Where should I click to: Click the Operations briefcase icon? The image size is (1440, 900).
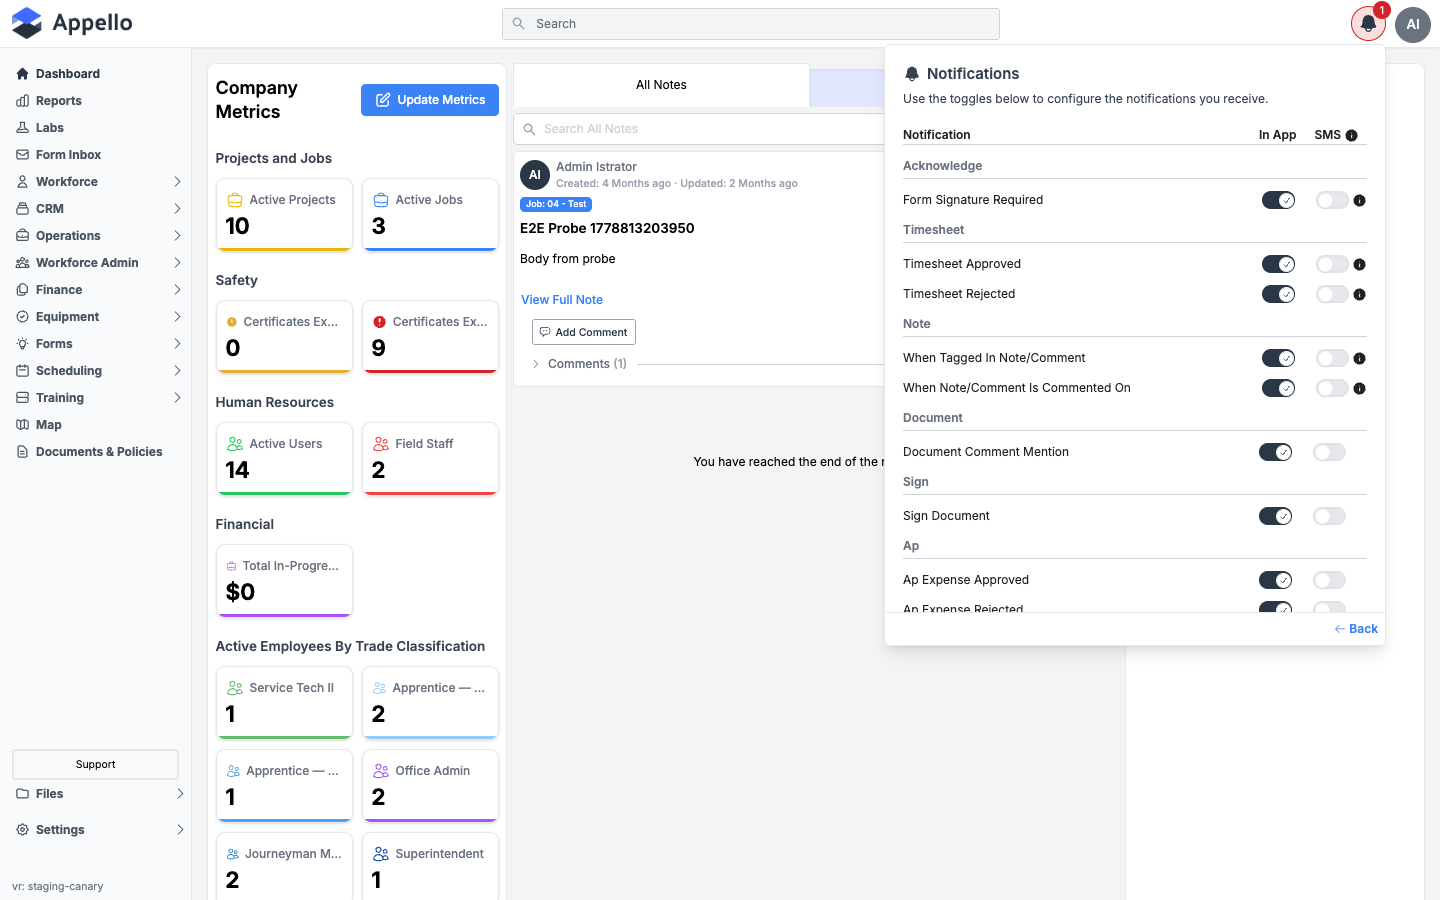(22, 236)
